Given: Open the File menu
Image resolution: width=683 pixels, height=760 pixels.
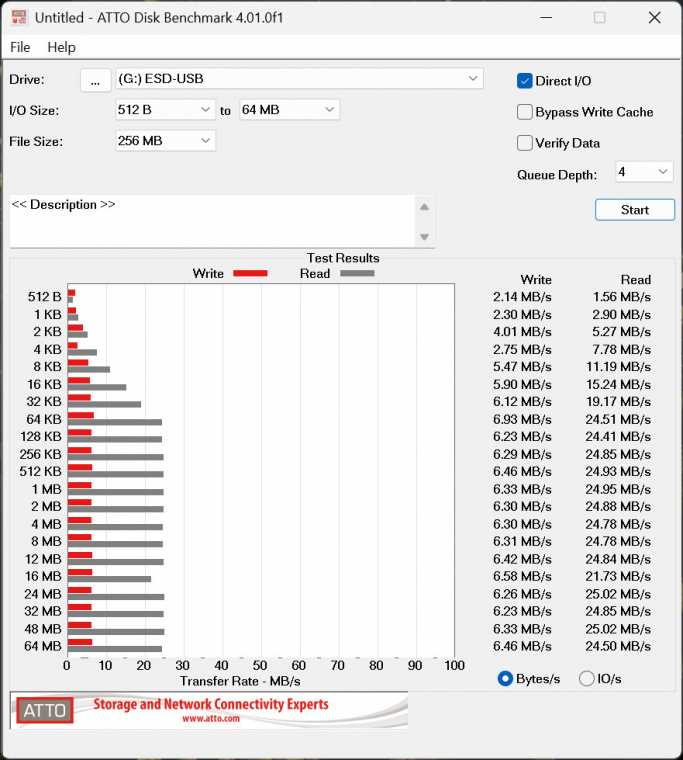Looking at the screenshot, I should [20, 47].
